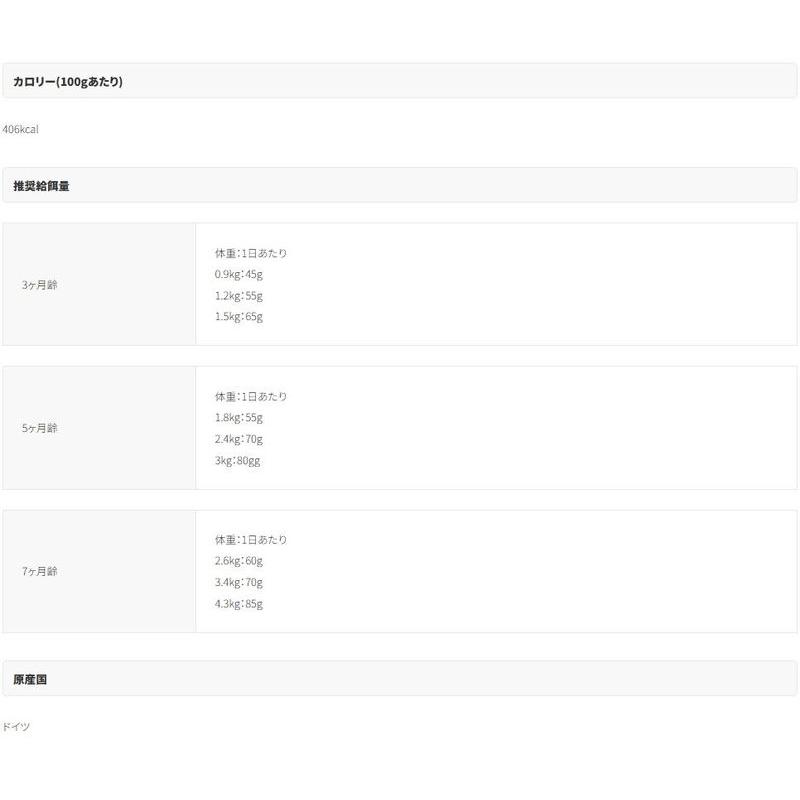Click the カロリー(100gあたり) heading
The image size is (800, 800).
[68, 82]
